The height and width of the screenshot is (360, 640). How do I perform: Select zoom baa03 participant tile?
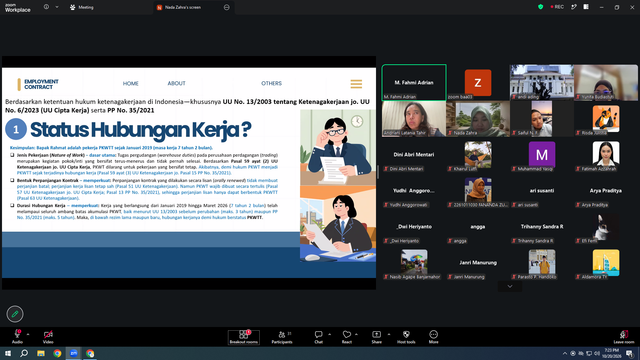point(478,82)
